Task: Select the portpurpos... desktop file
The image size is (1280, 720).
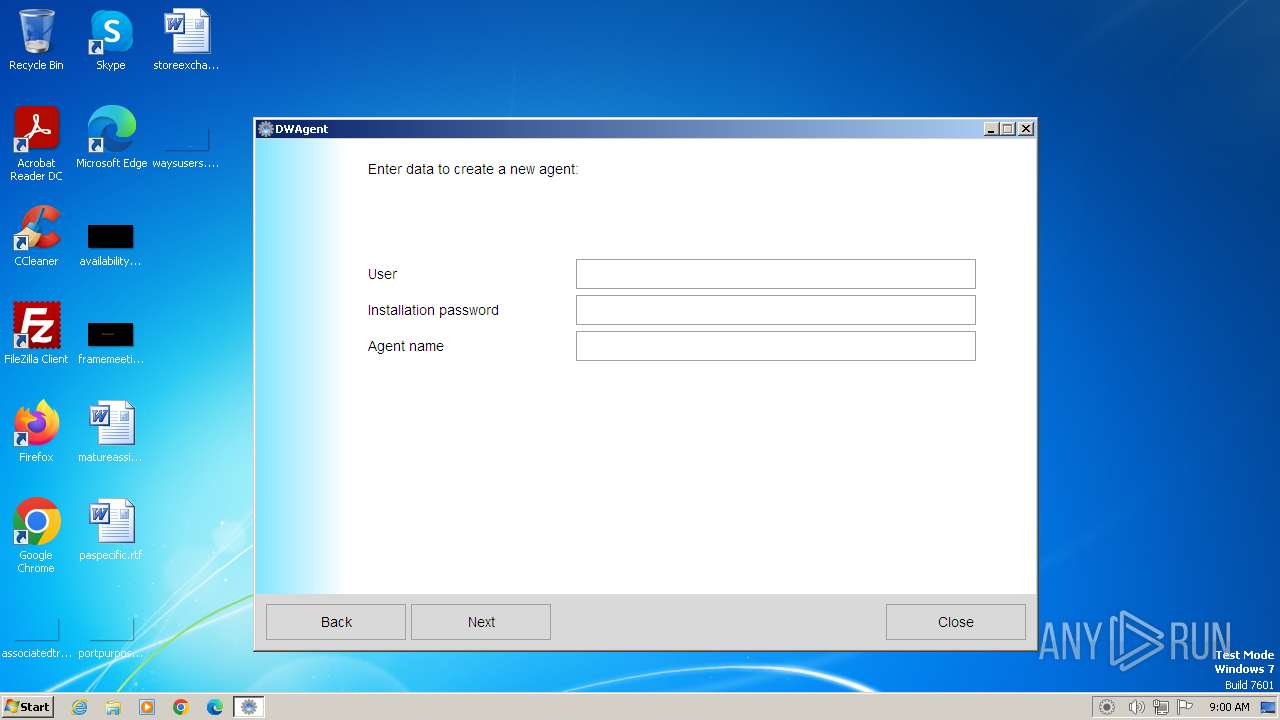Action: (110, 638)
